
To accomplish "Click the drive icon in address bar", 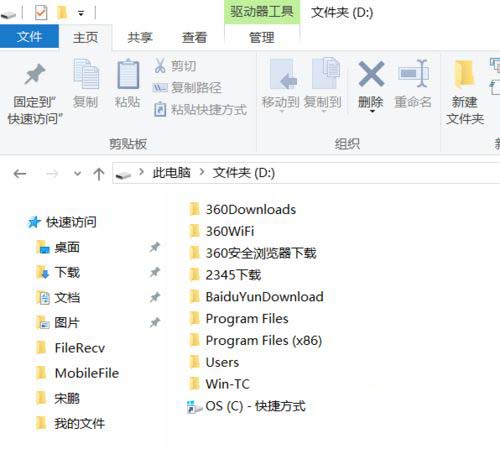I will pos(123,175).
